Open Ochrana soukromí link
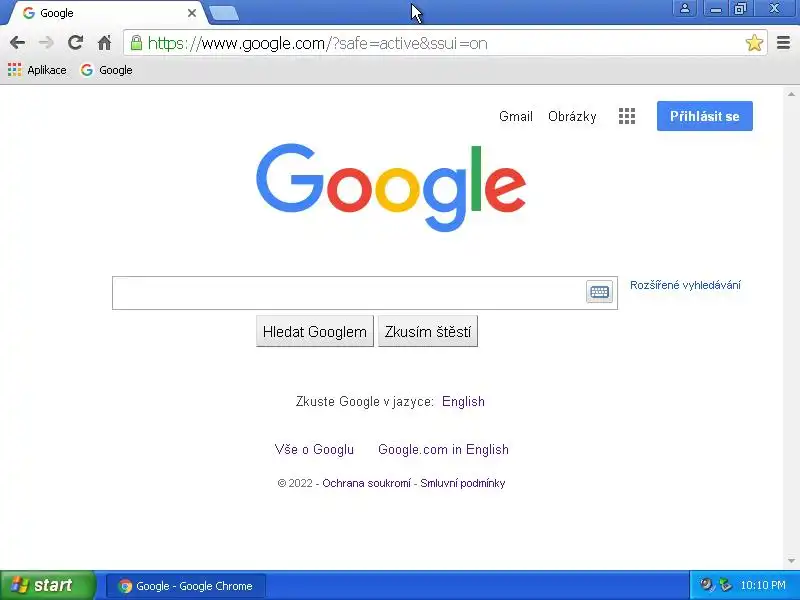Screen dimensions: 800x600 [366, 483]
